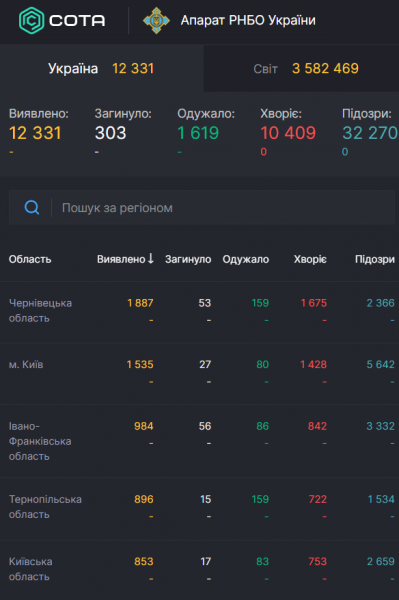399x600 pixels.
Task: Click Київ deaths value 27
Action: [x=205, y=364]
